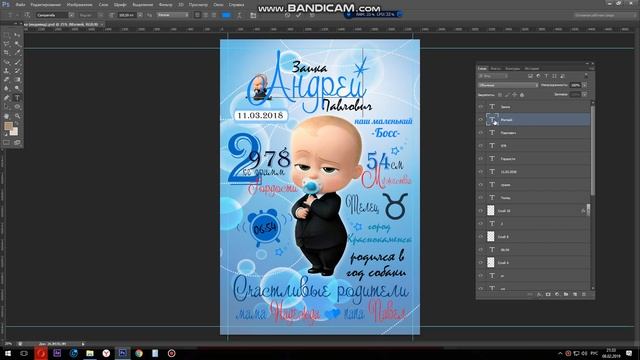Open the Изображение menu
The width and height of the screenshot is (640, 360).
point(79,5)
